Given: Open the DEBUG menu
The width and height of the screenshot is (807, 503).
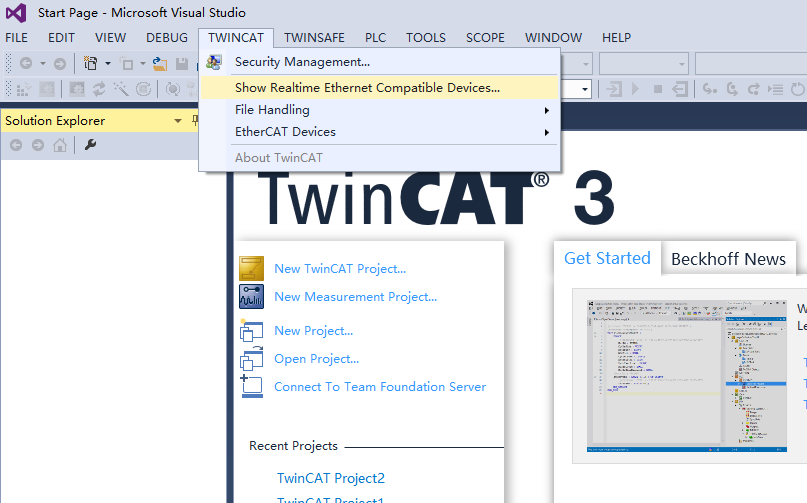Looking at the screenshot, I should pyautogui.click(x=167, y=38).
